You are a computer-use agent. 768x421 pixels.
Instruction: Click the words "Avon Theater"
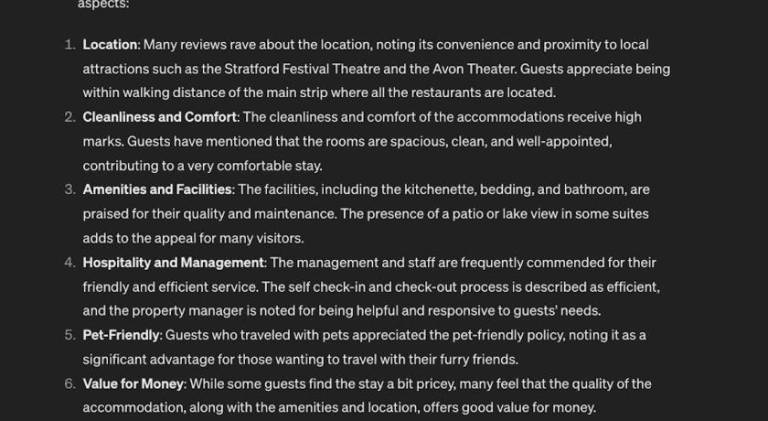click(474, 69)
